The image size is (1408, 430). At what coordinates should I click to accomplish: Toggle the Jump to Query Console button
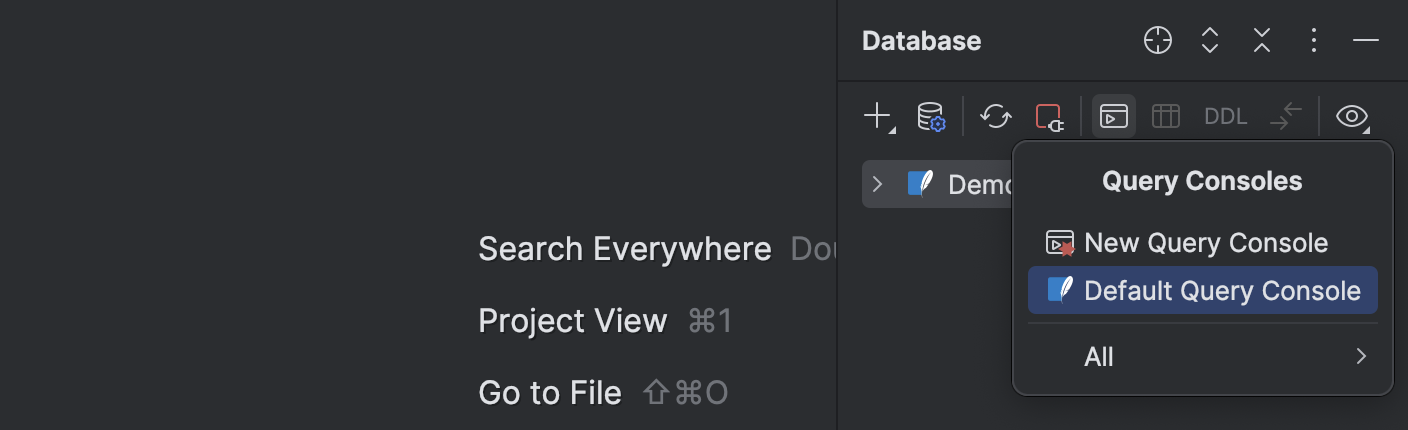coord(1114,117)
